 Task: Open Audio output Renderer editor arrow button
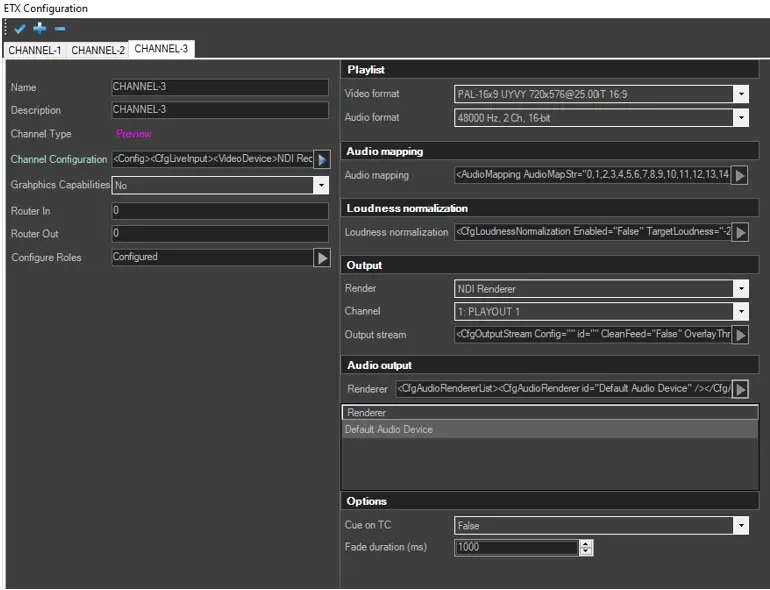click(740, 389)
